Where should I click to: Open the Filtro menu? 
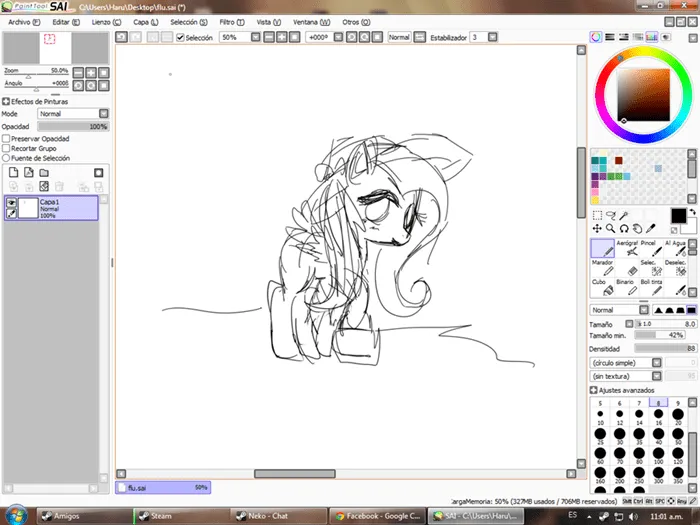pyautogui.click(x=232, y=22)
